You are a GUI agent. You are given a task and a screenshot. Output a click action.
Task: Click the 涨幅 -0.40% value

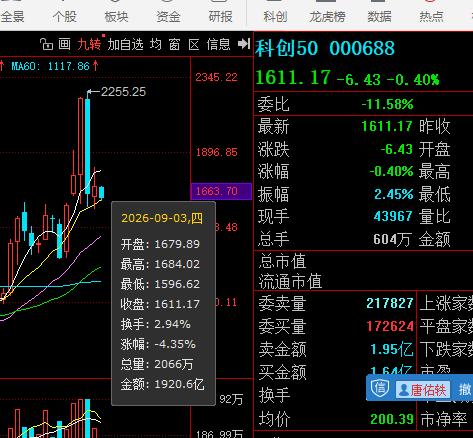(391, 171)
